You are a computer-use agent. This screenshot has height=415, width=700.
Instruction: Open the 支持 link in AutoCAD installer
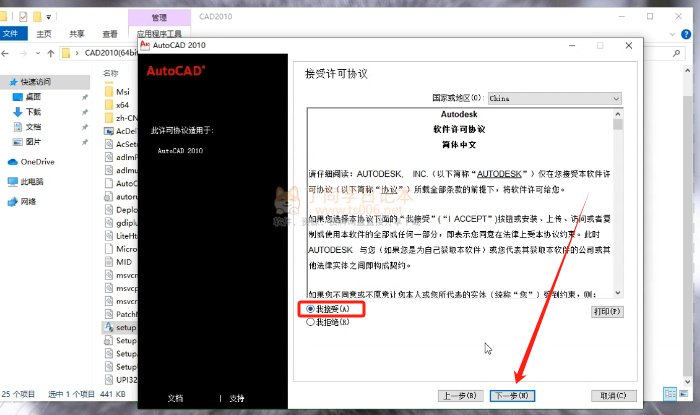click(x=237, y=398)
